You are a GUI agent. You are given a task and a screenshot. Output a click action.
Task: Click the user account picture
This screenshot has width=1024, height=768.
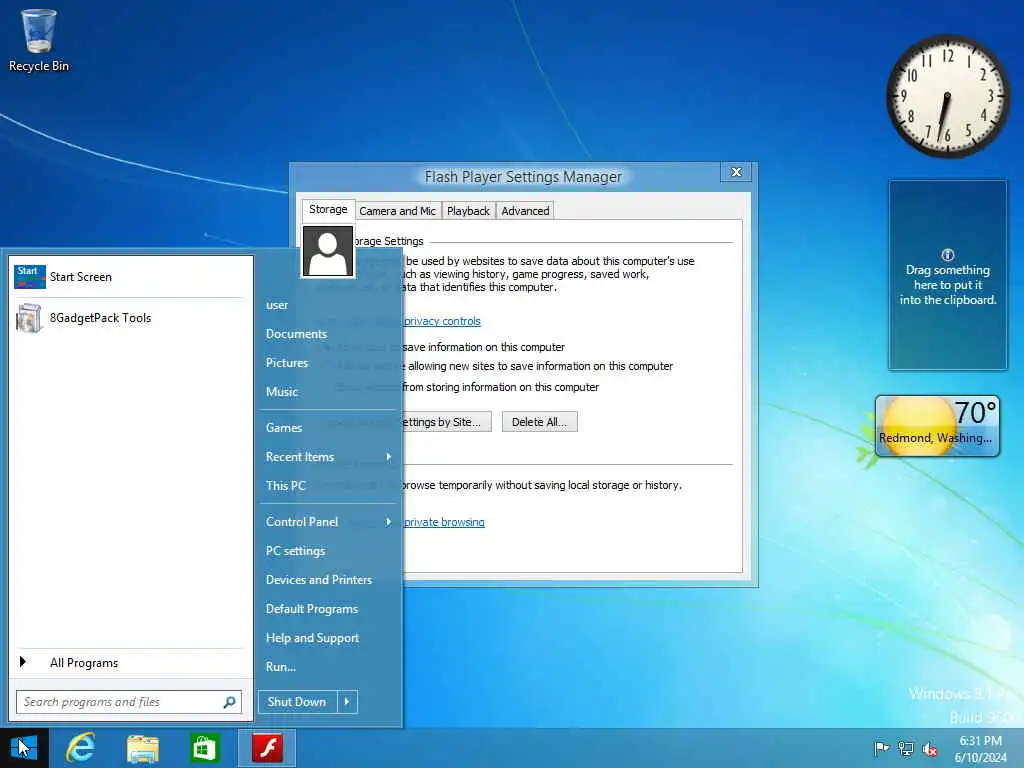pos(328,252)
